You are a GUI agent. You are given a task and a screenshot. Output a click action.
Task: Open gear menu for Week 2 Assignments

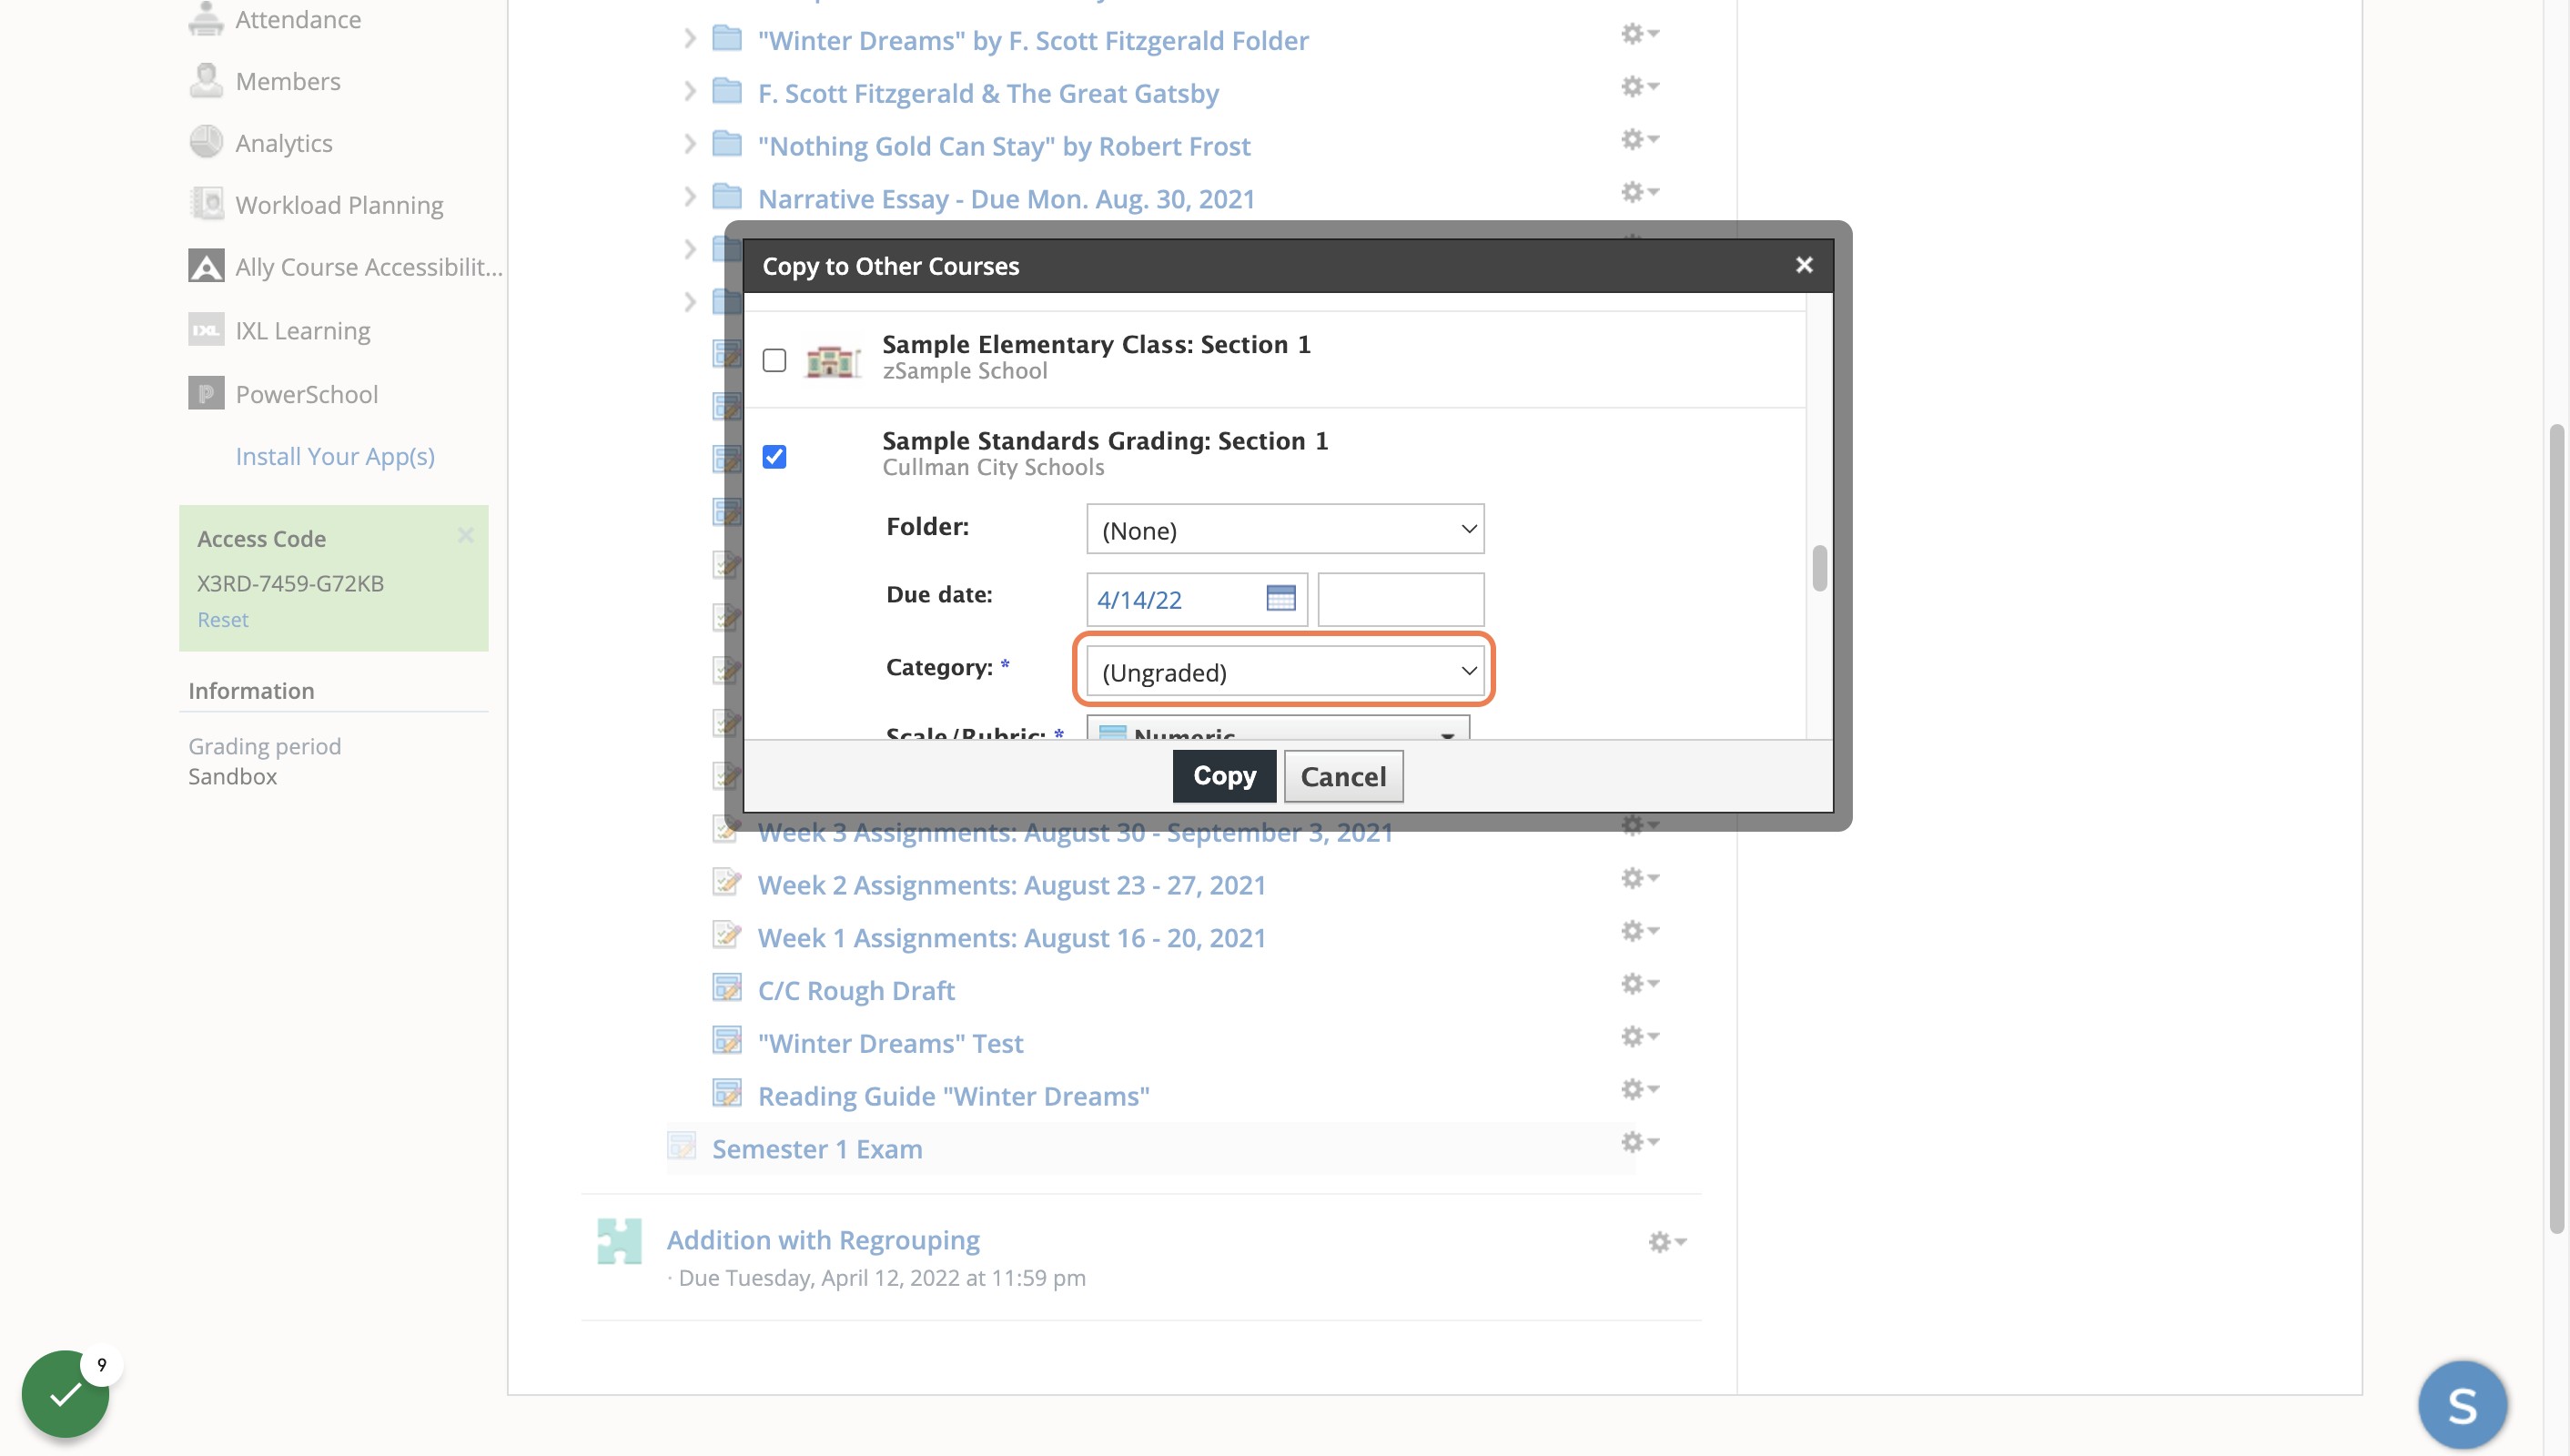pyautogui.click(x=1640, y=878)
